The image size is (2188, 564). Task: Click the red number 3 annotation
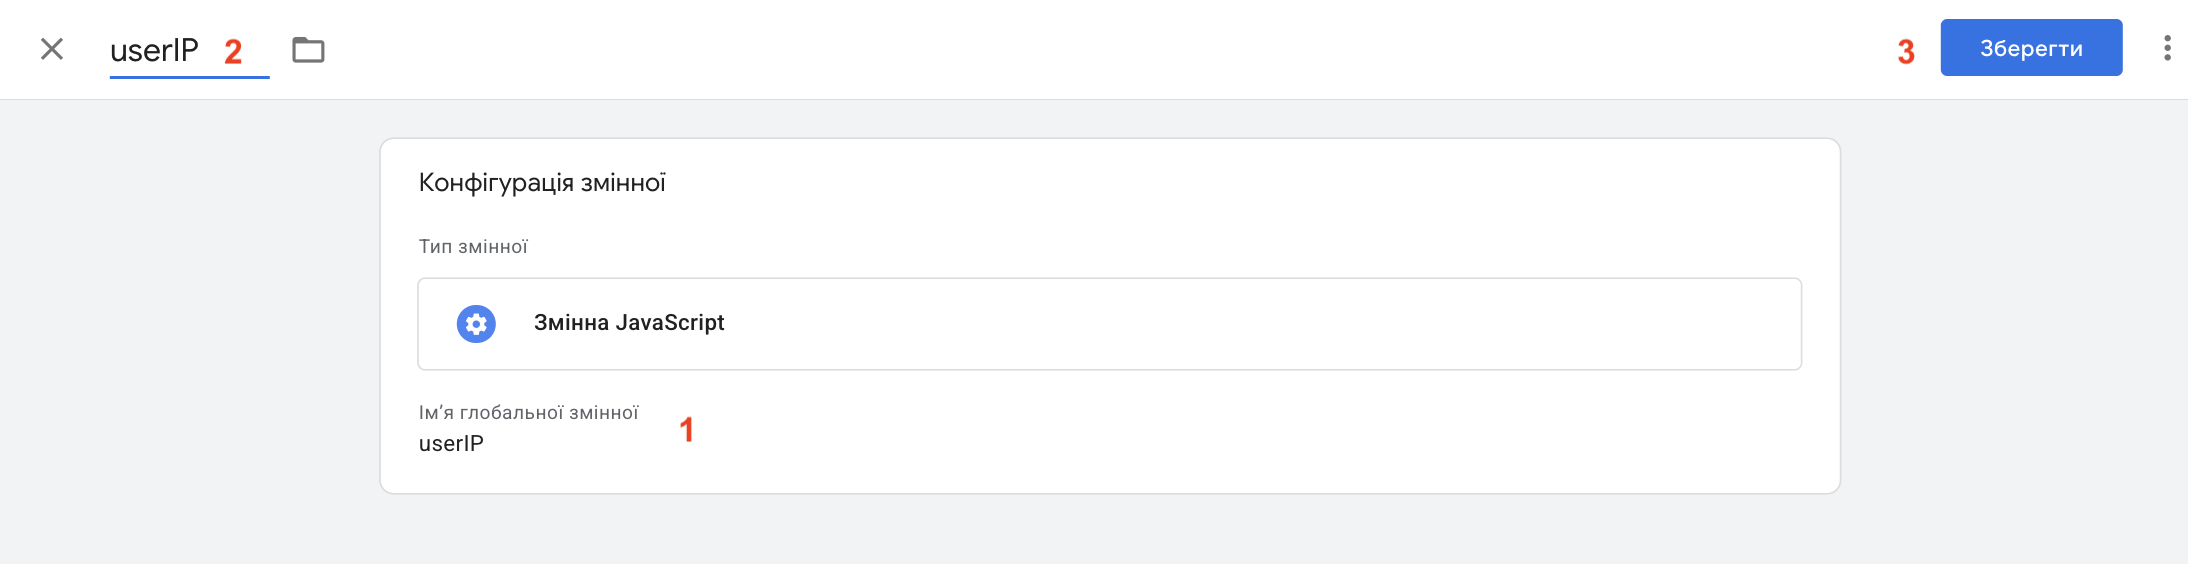(1906, 52)
